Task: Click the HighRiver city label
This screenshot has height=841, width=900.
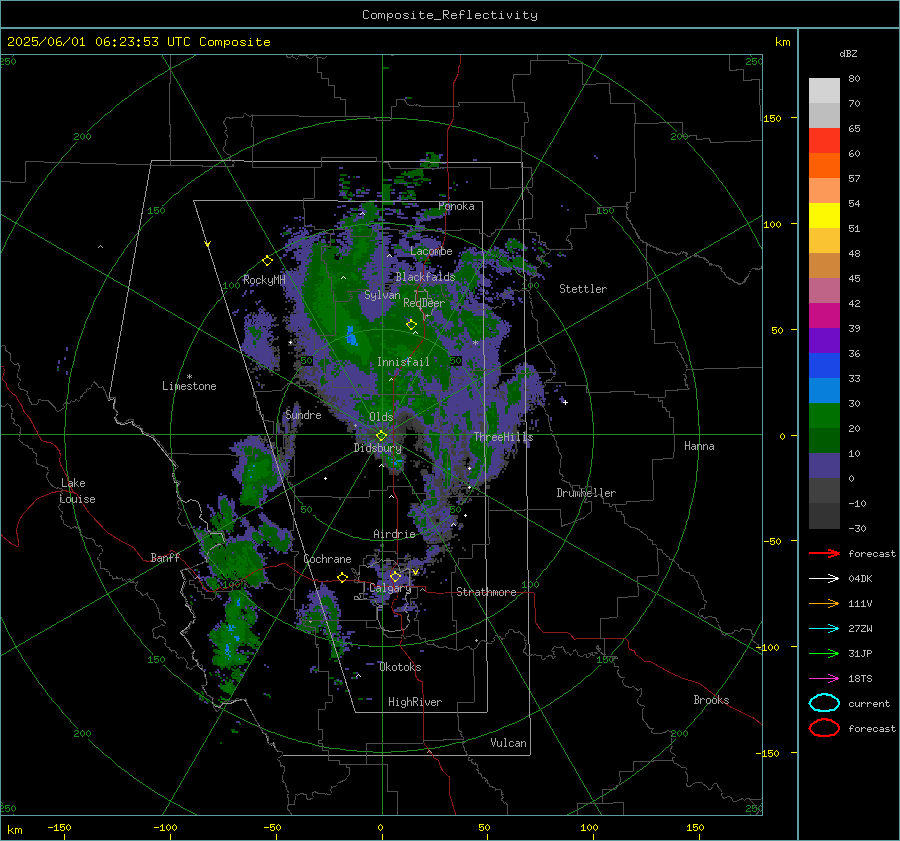Action: 415,702
